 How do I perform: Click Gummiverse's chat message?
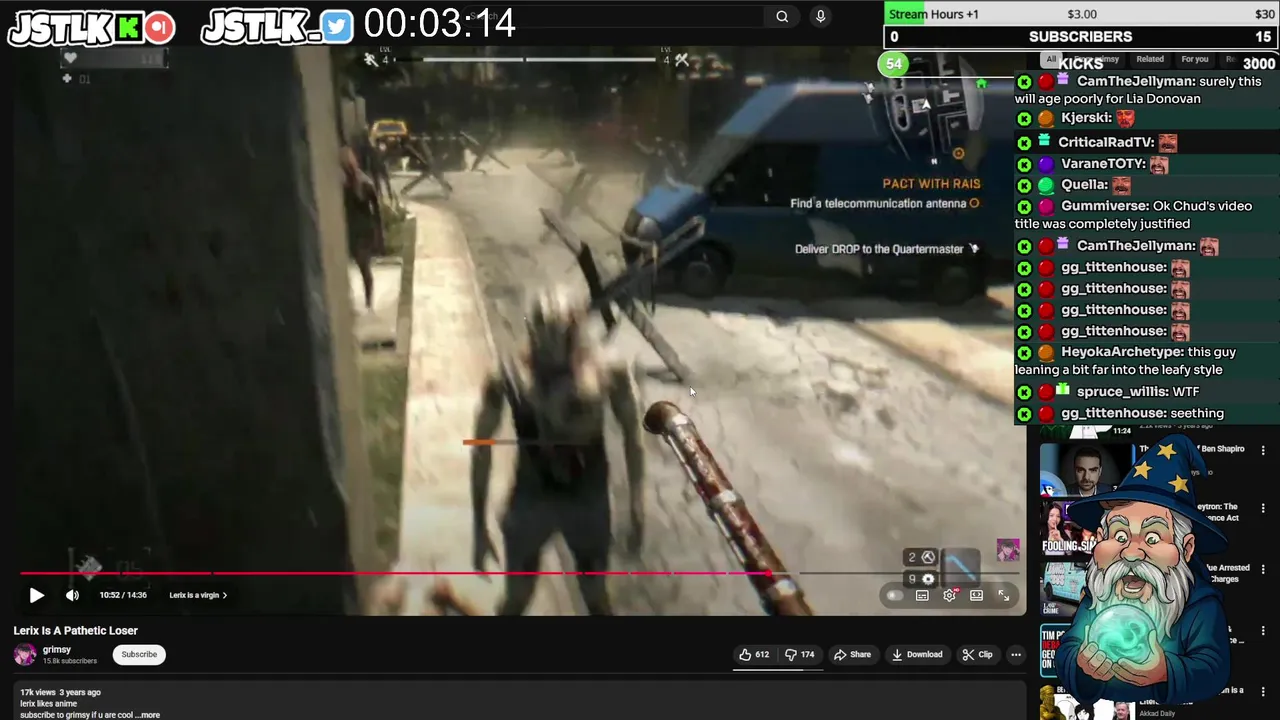tap(1144, 215)
